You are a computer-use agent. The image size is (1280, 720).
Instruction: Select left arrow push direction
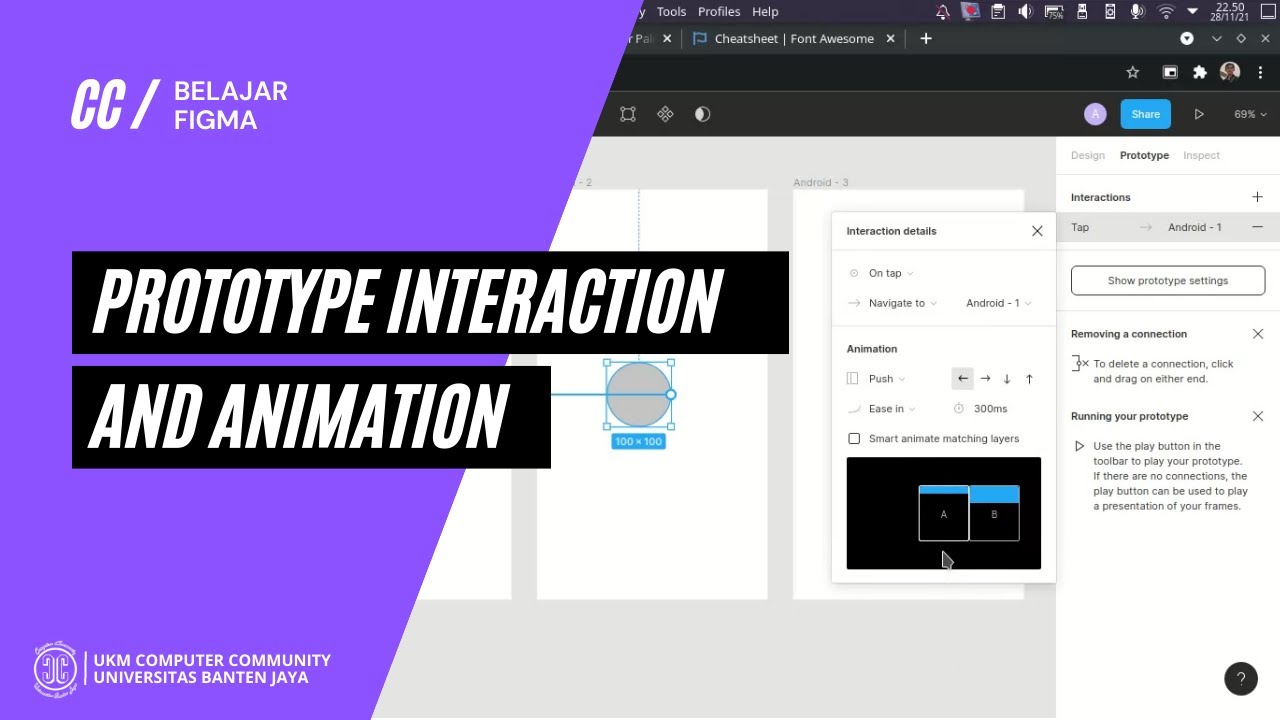coord(962,379)
